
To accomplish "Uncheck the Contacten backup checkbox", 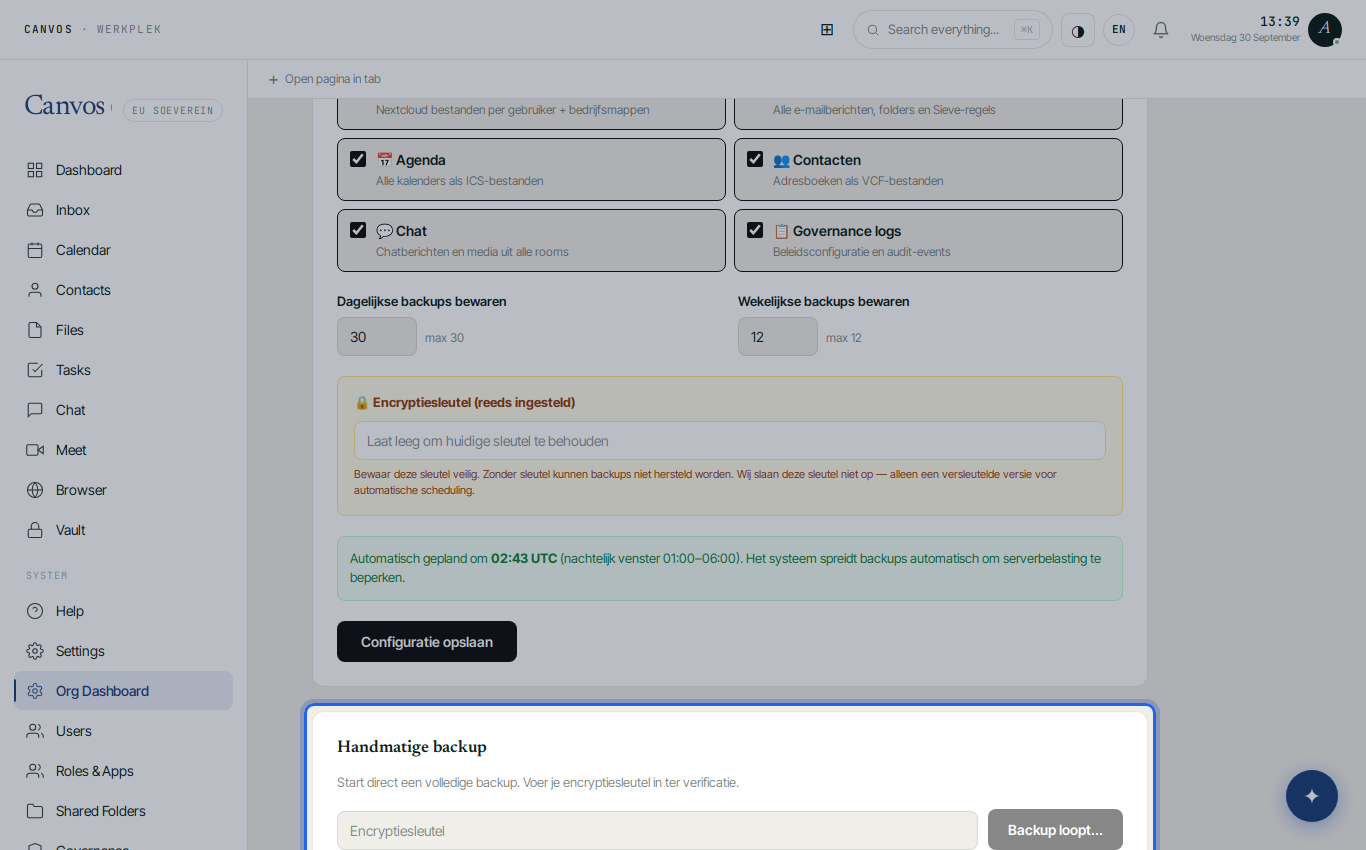I will tap(755, 159).
